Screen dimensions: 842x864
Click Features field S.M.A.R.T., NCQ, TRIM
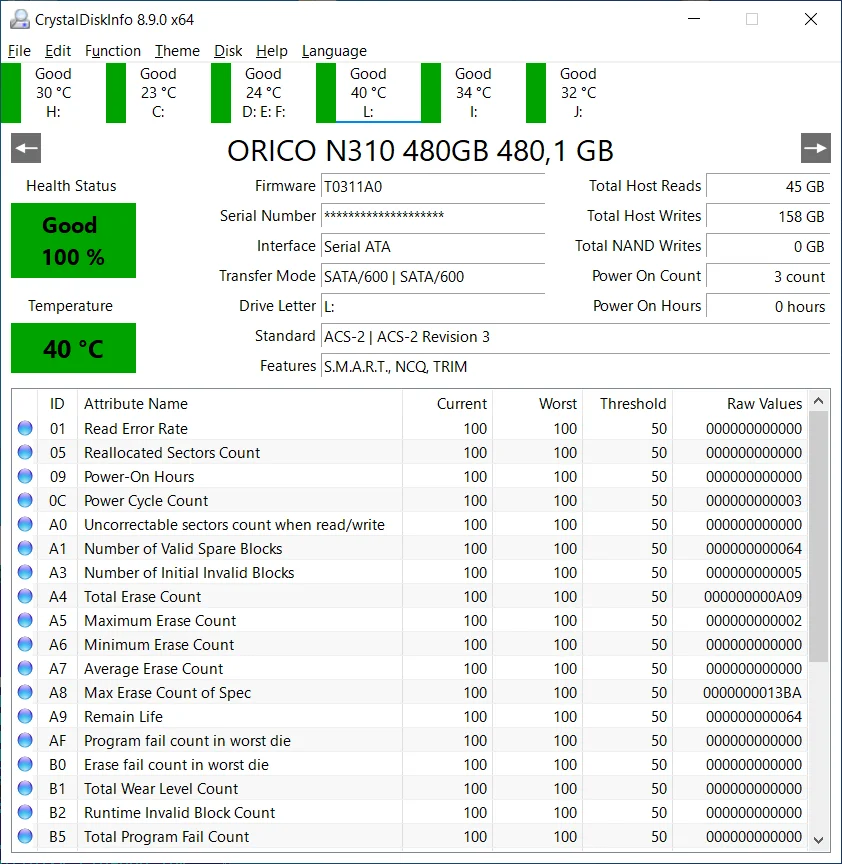(575, 366)
